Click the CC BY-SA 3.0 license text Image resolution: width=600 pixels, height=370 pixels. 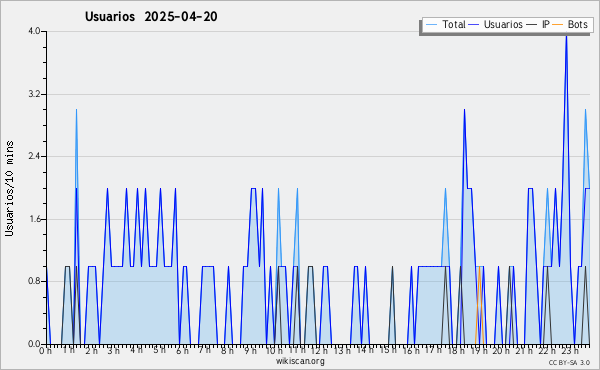coord(569,363)
